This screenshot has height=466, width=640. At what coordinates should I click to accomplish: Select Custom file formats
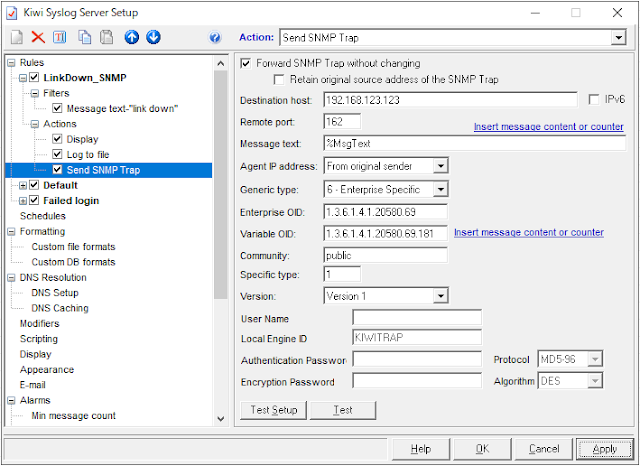tap(73, 246)
